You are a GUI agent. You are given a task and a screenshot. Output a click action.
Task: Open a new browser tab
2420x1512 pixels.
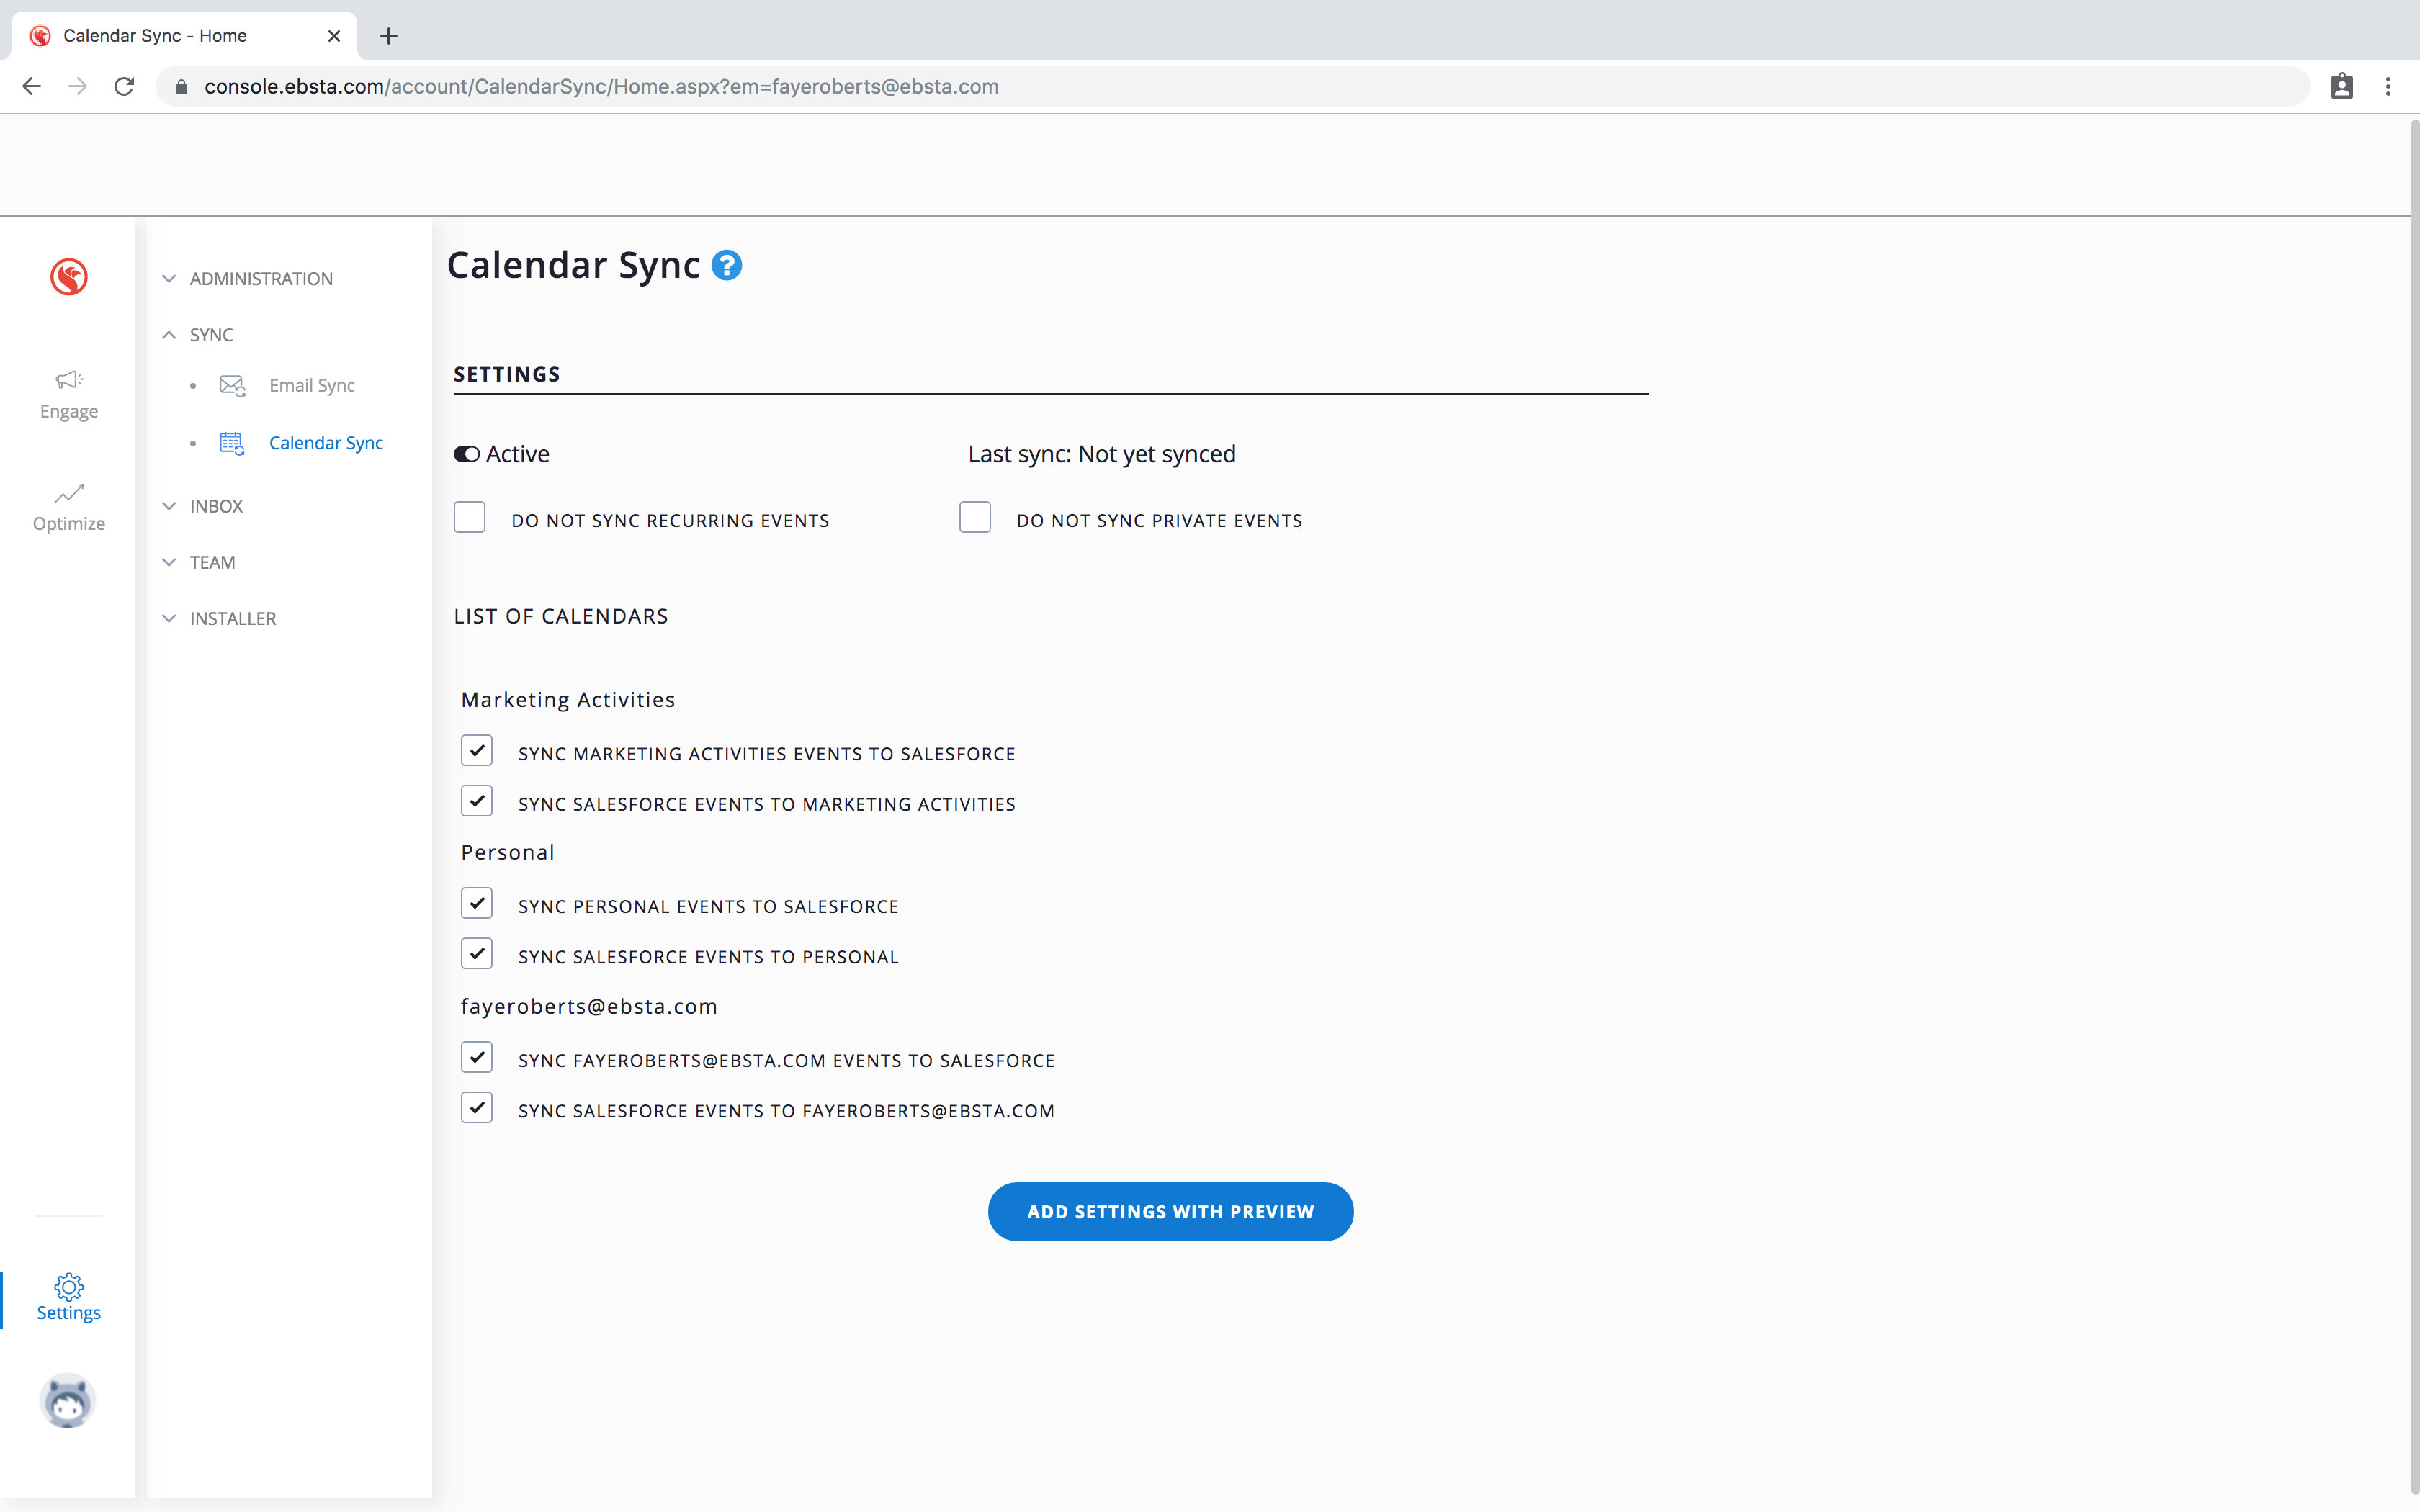pyautogui.click(x=389, y=36)
